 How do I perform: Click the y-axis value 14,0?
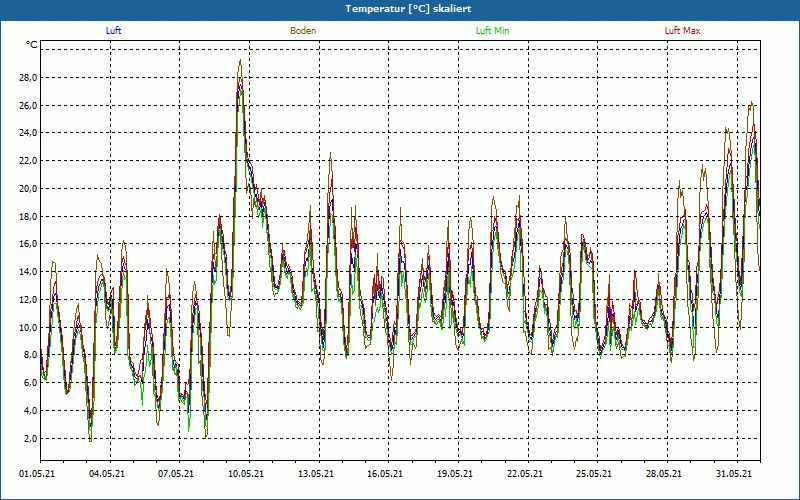28,272
